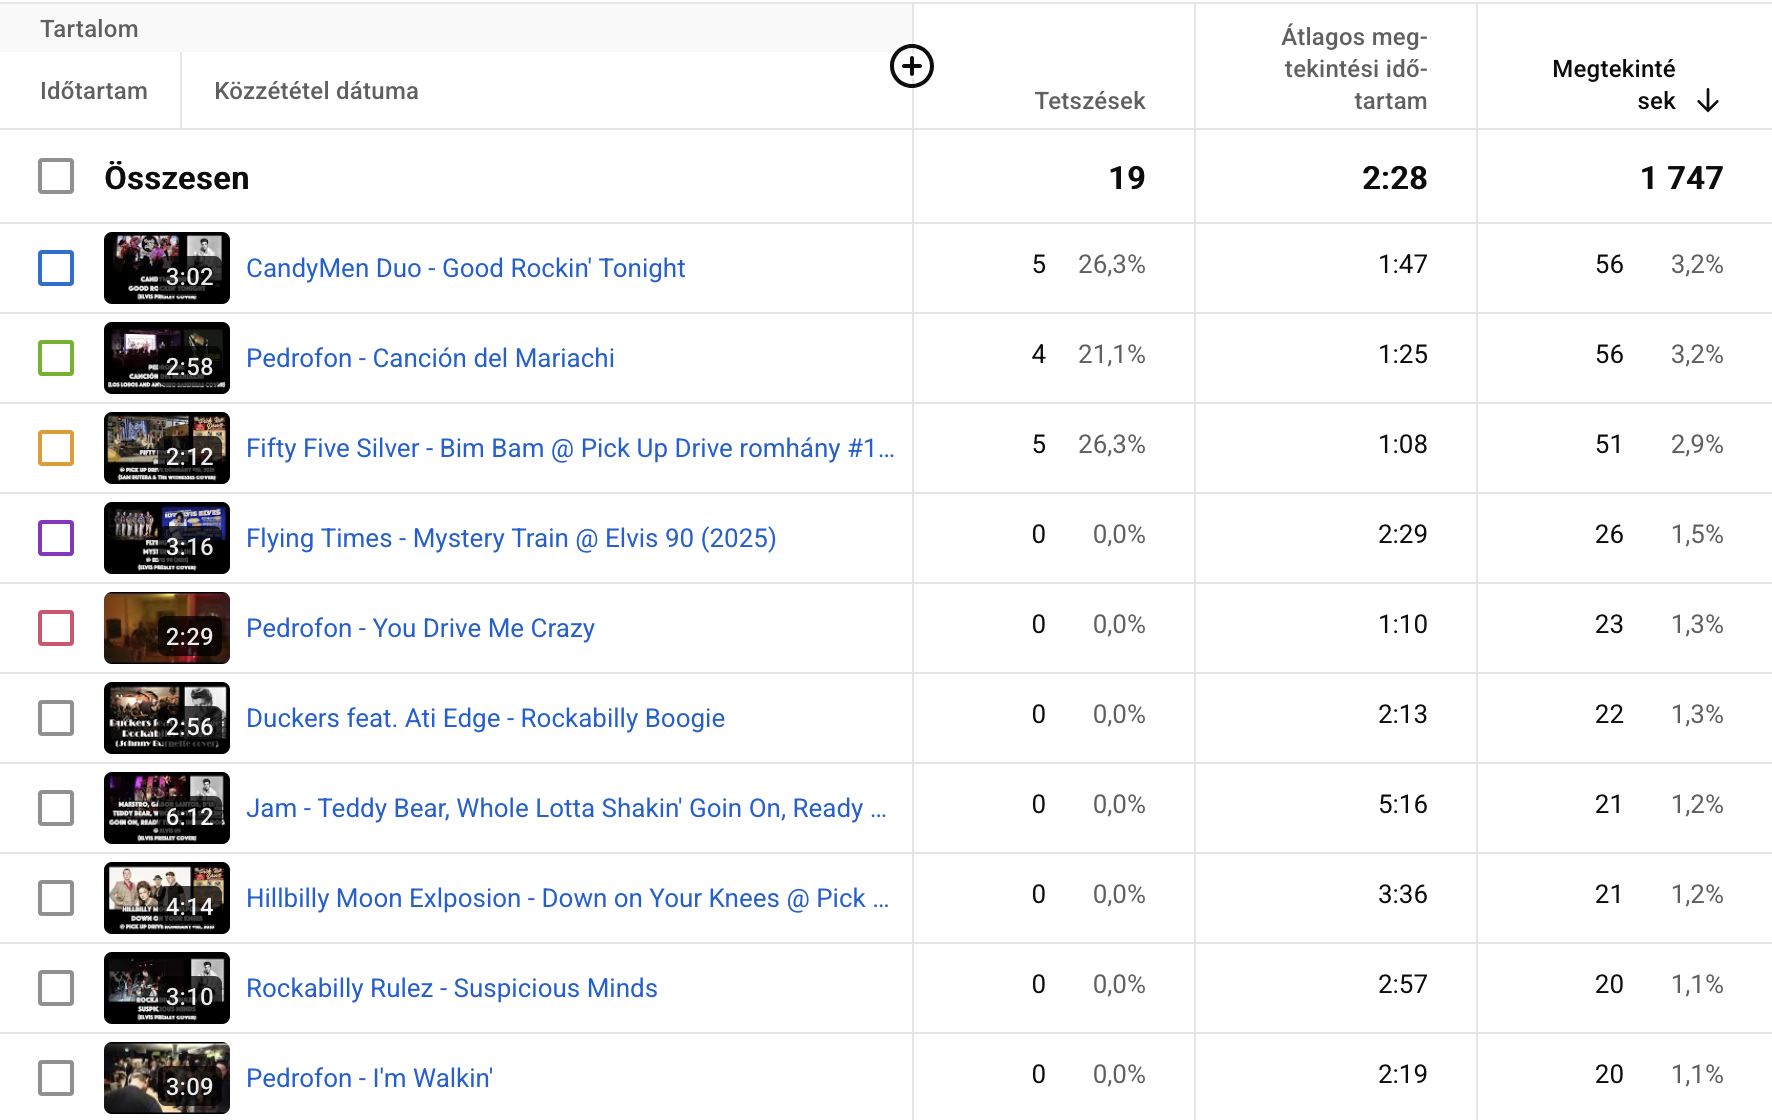Viewport: 1772px width, 1120px height.
Task: Sort by Tetszések column header
Action: [1089, 101]
